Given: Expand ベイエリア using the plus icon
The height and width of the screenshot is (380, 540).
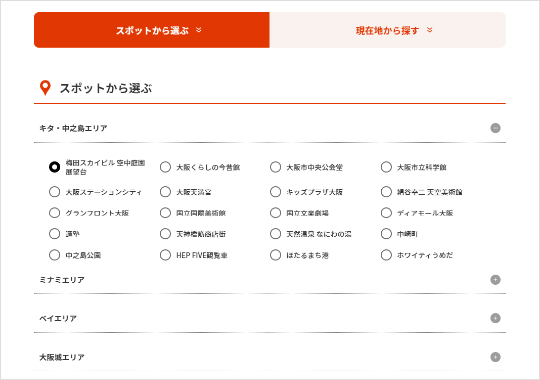Looking at the screenshot, I should pyautogui.click(x=495, y=318).
